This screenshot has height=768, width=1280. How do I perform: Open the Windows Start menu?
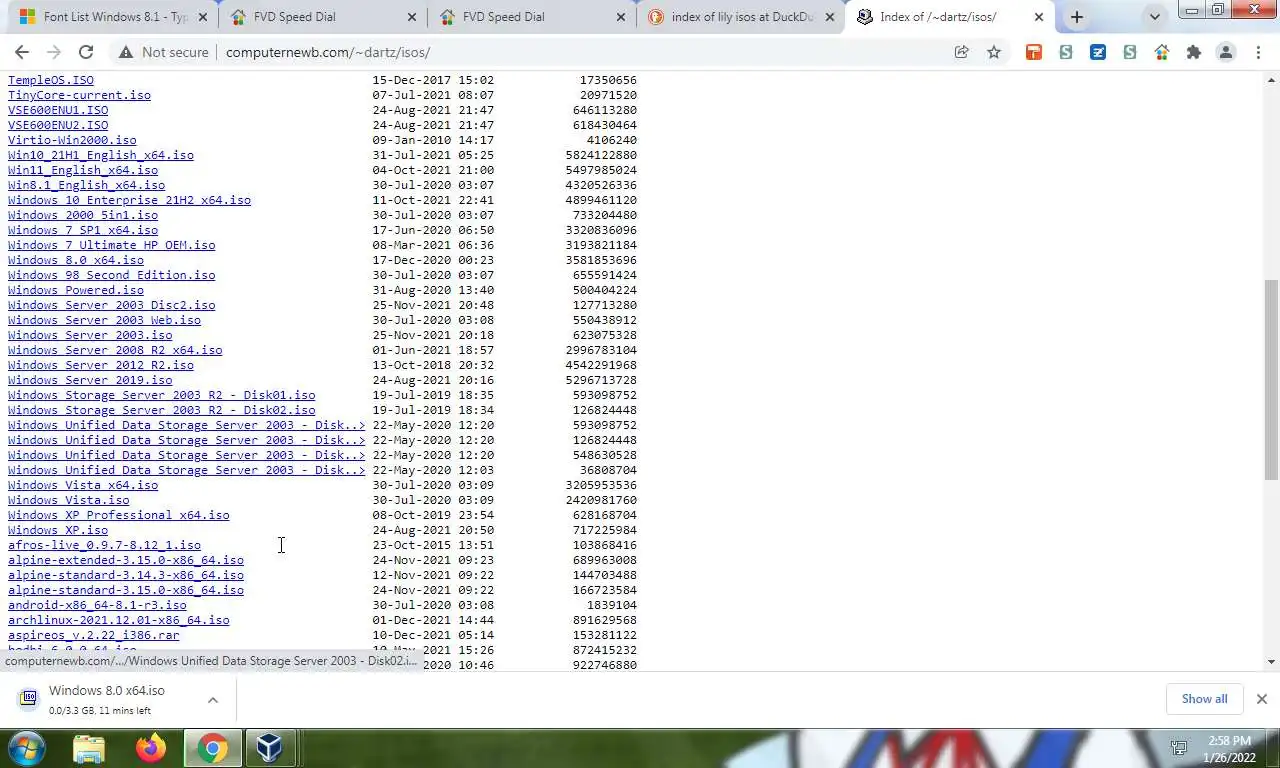[27, 748]
